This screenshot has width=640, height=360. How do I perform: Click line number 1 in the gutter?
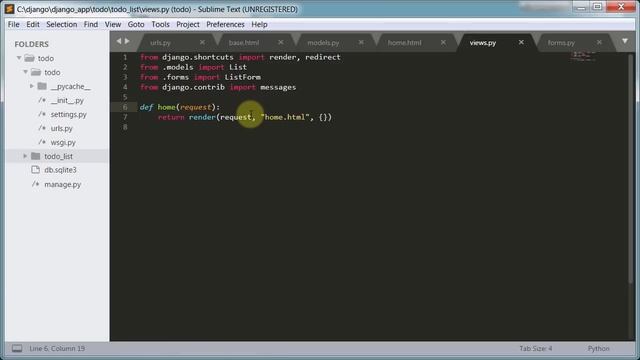tap(125, 57)
